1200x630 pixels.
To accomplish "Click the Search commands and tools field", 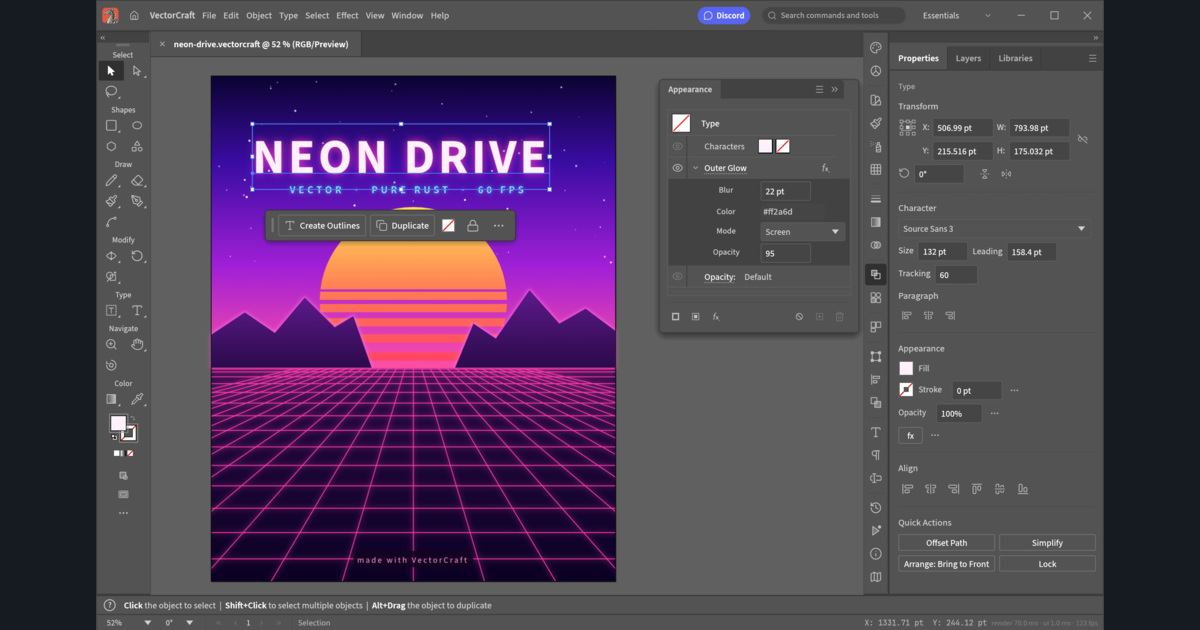I will 834,16.
